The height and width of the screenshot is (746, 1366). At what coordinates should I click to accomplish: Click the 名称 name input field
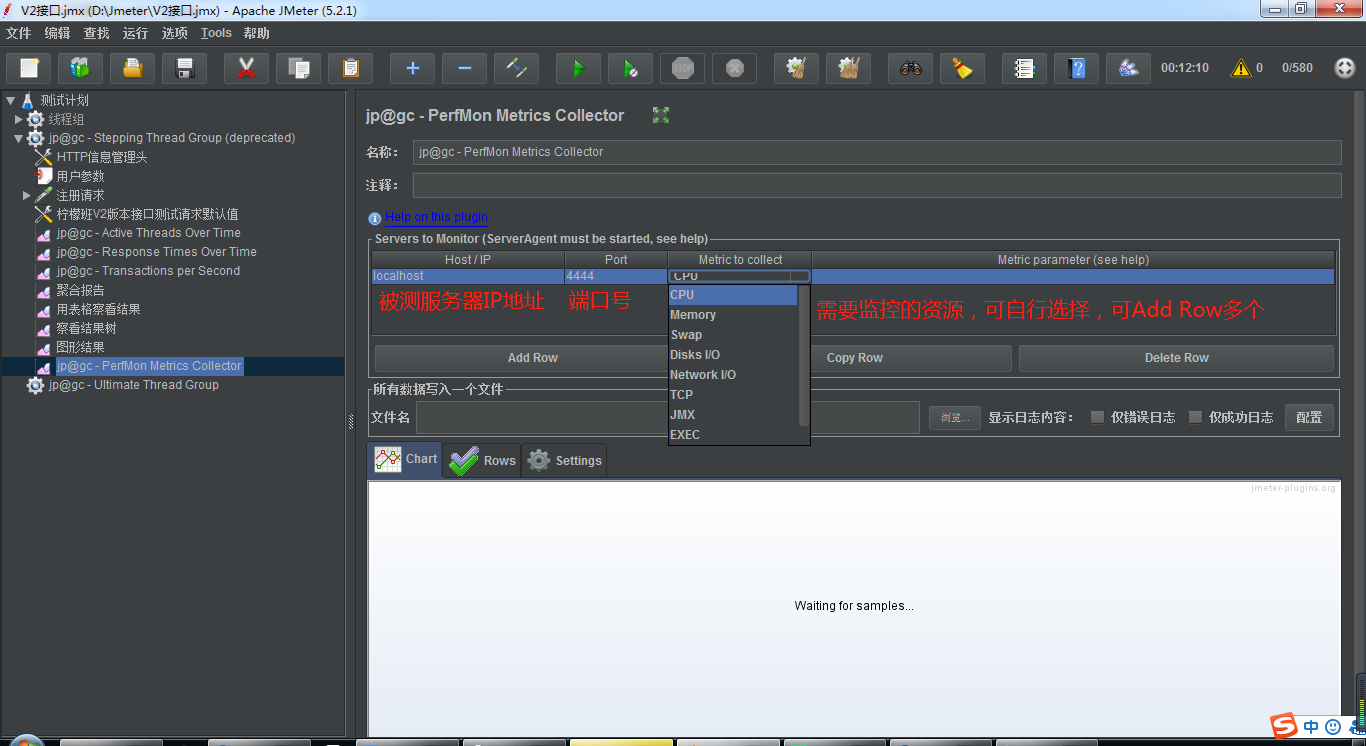pos(877,152)
